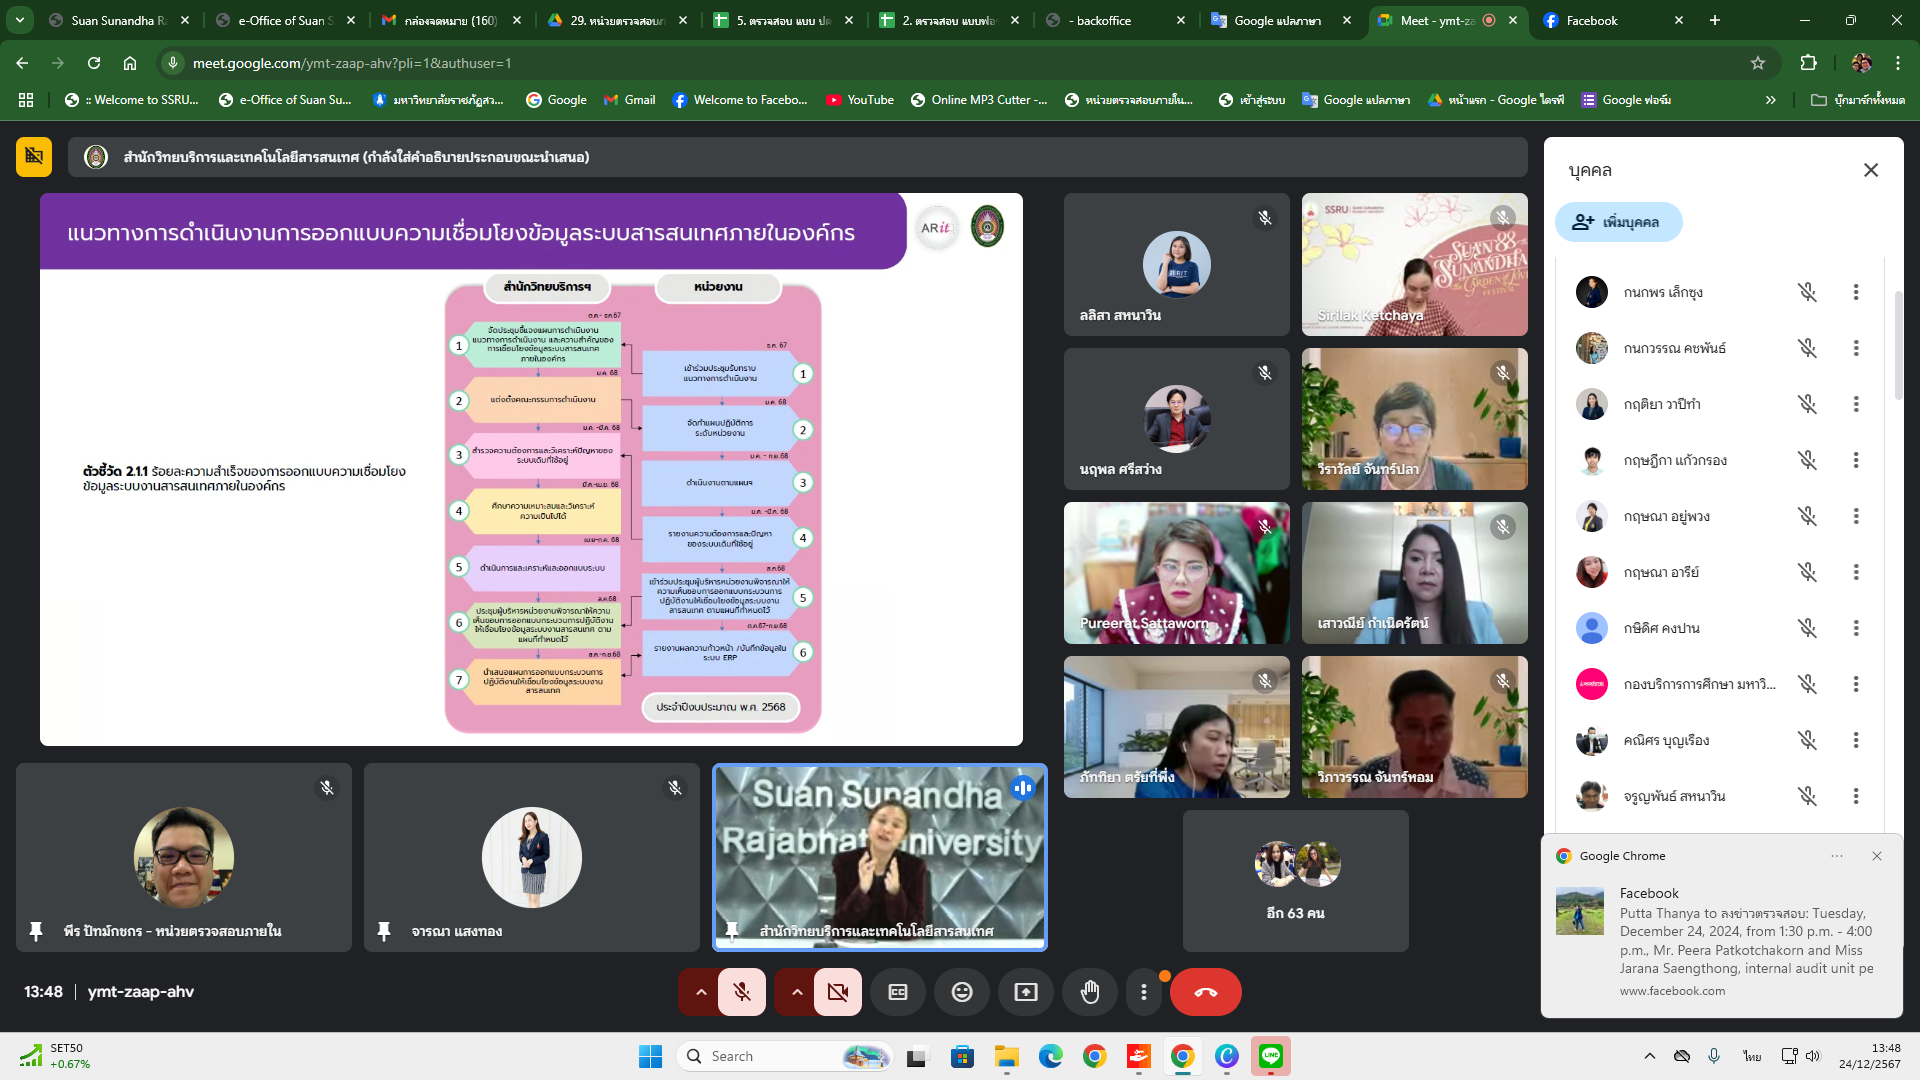Screen dimensions: 1920x1080
Task: Turn on captions with CC icon
Action: 898,992
